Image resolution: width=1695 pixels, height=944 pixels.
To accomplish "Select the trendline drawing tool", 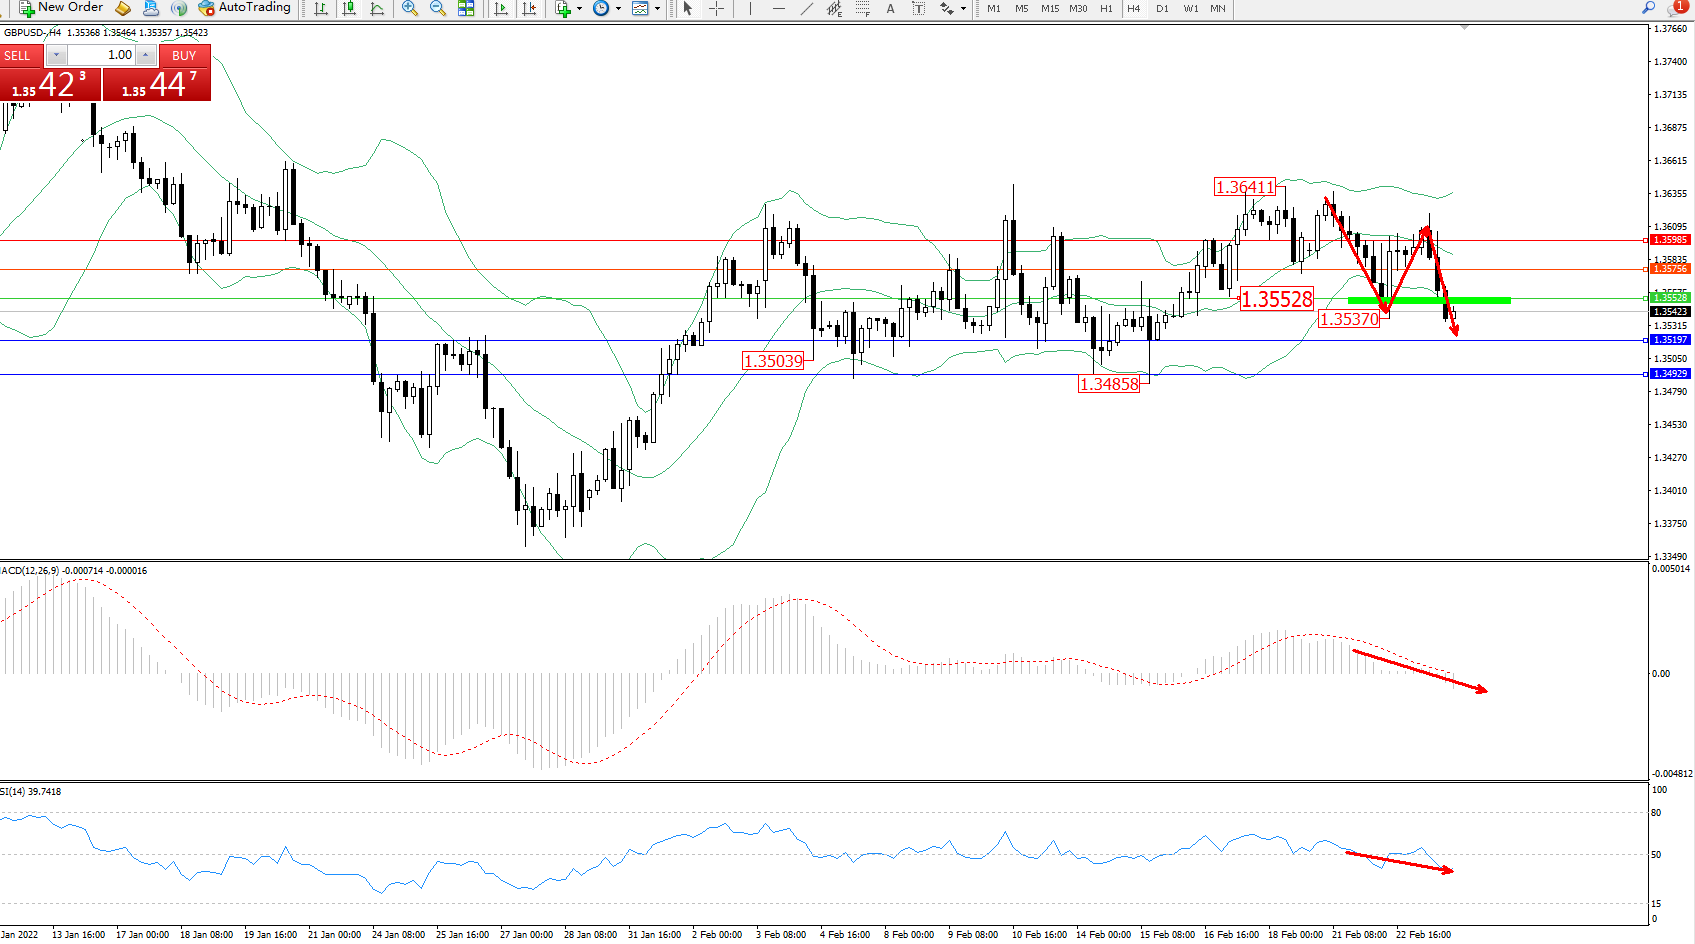I will pos(806,8).
